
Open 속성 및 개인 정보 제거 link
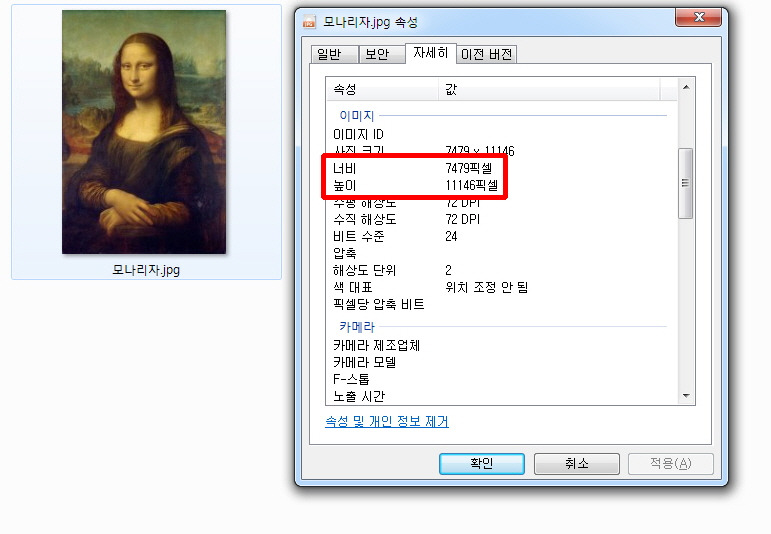386,421
